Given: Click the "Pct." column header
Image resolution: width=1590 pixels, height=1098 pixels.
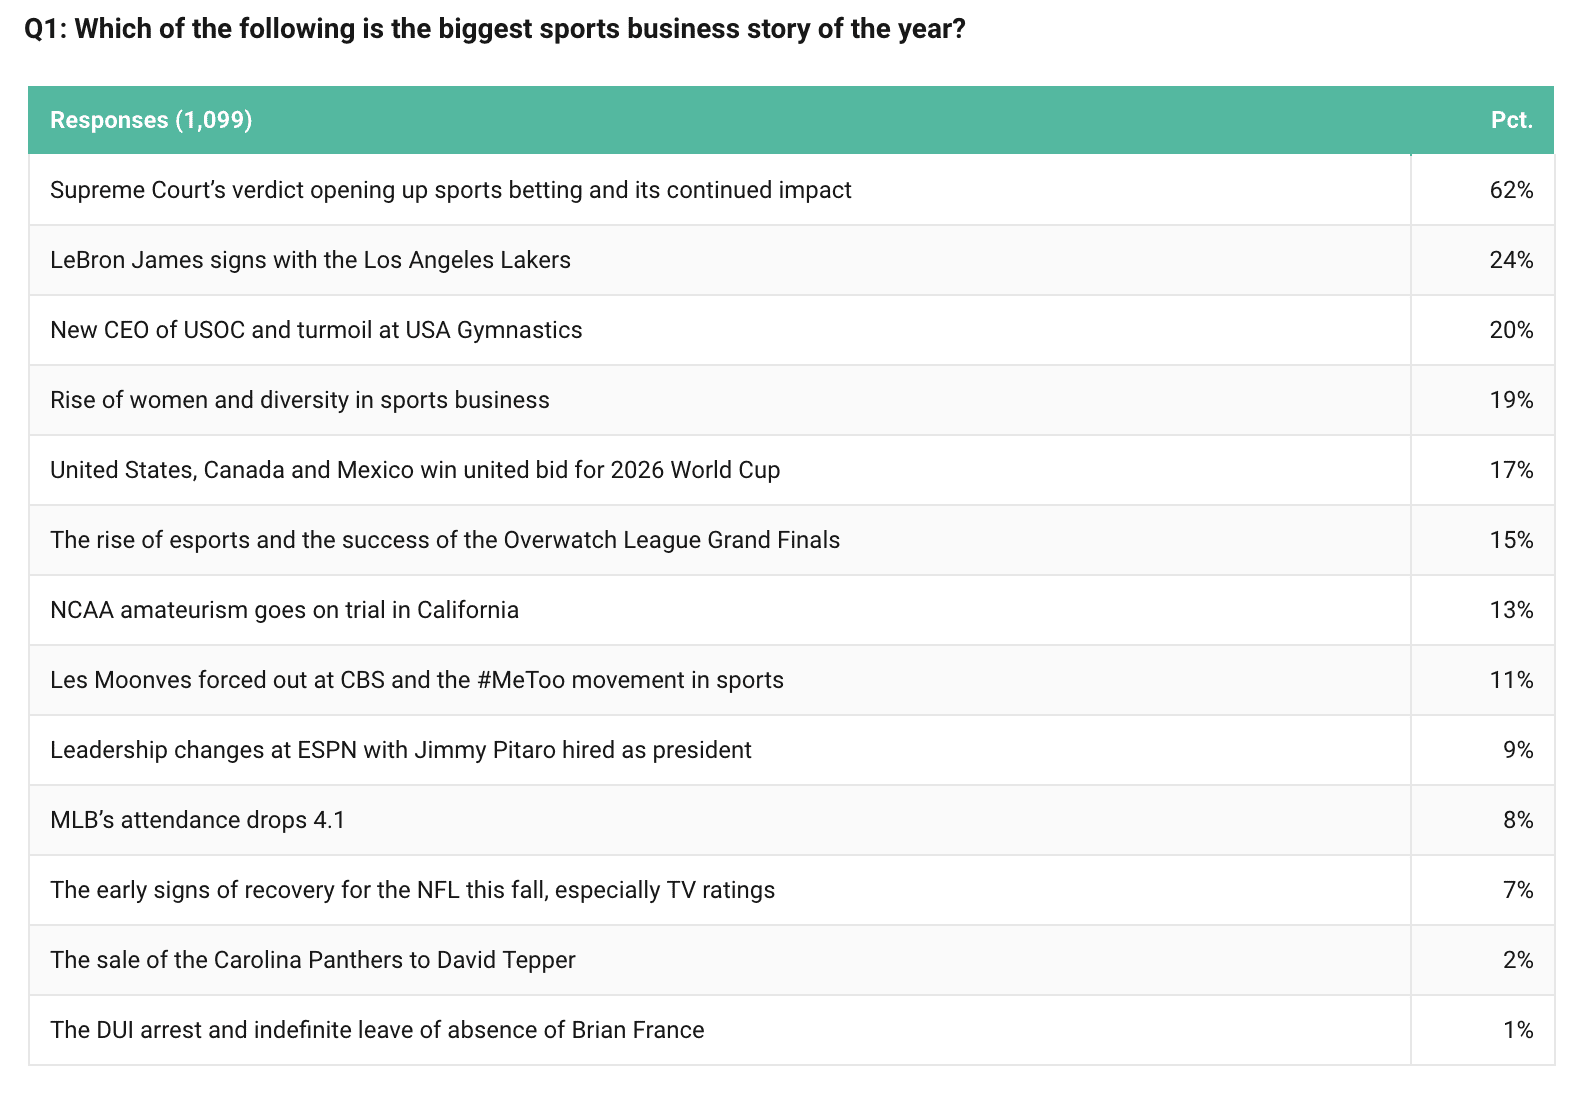Looking at the screenshot, I should click(x=1511, y=120).
